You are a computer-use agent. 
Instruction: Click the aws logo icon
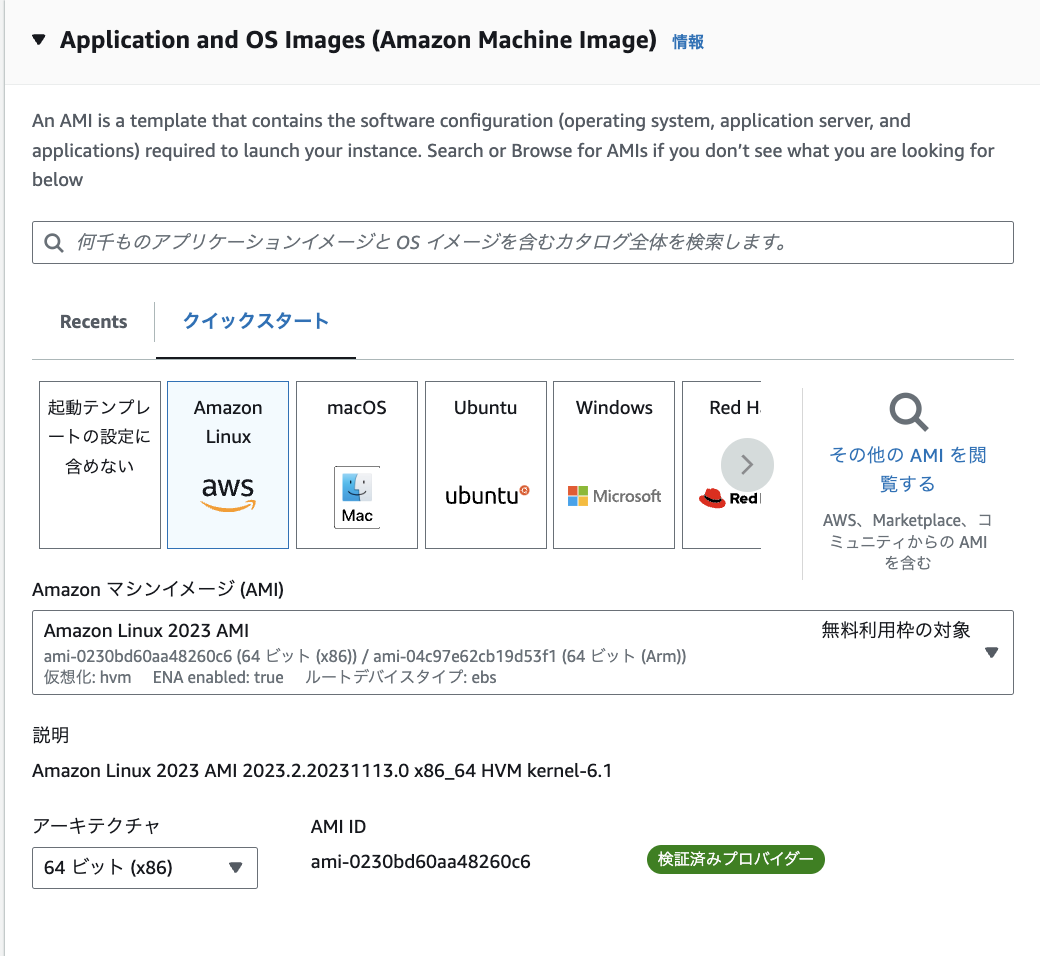(228, 494)
